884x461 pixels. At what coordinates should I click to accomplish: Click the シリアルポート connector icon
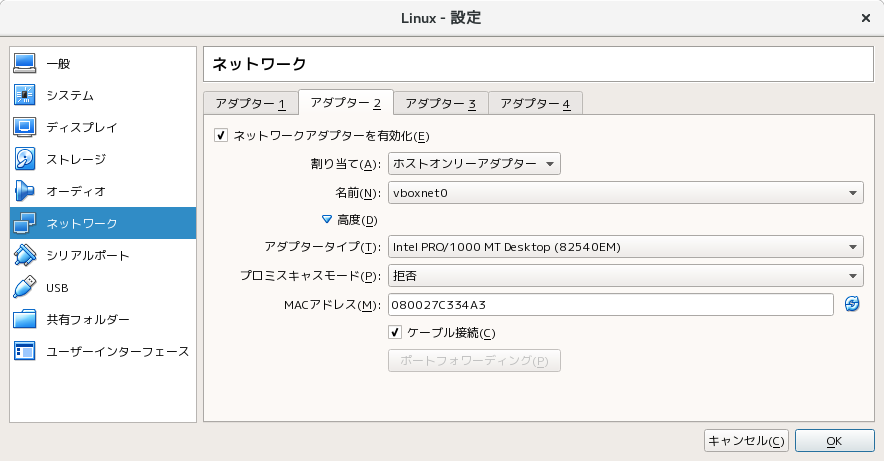[x=25, y=255]
